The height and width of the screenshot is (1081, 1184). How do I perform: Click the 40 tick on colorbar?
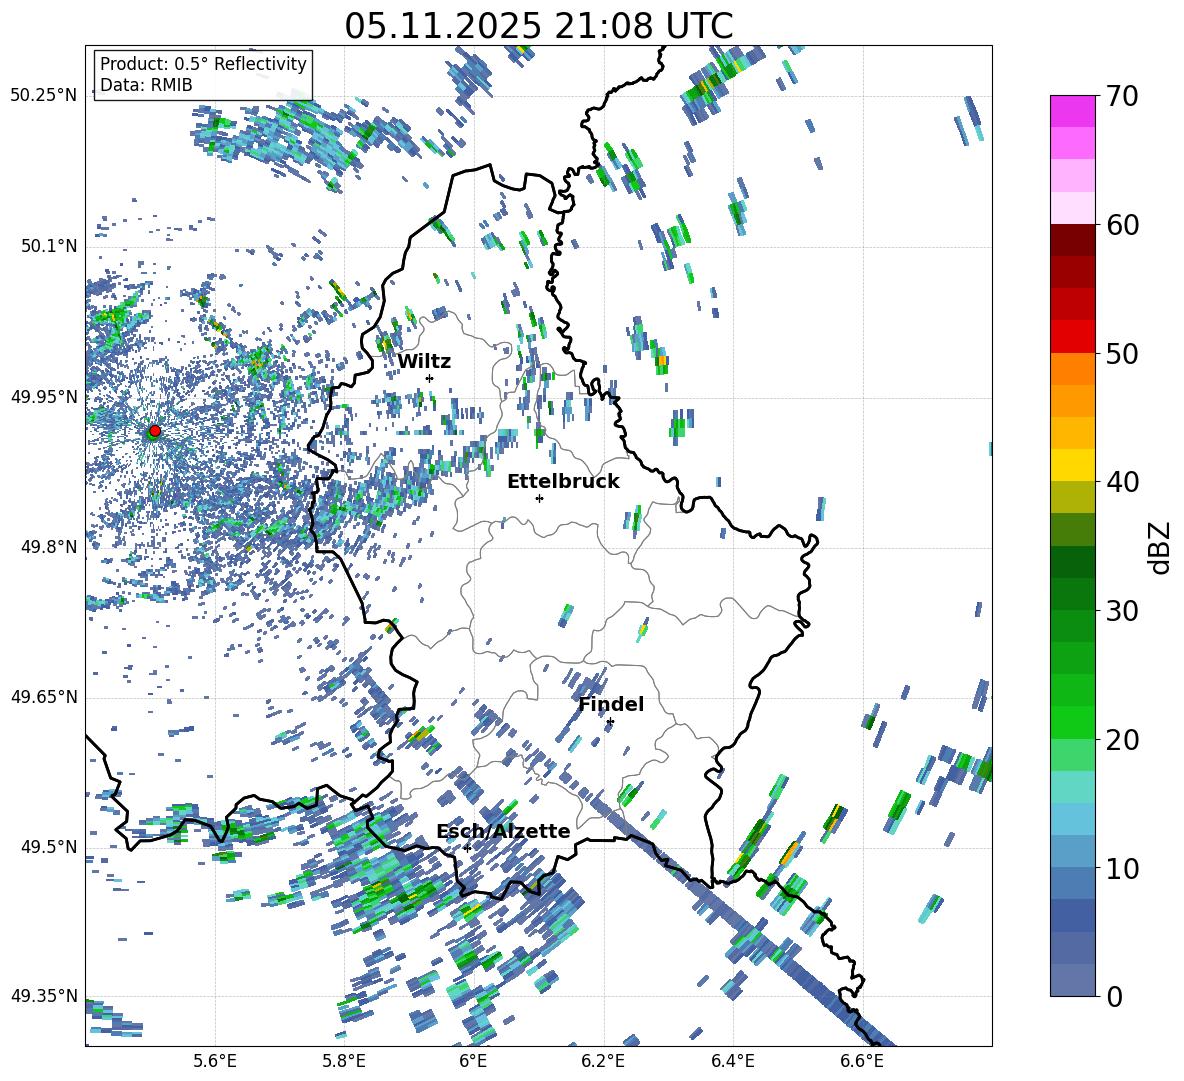click(x=1122, y=482)
